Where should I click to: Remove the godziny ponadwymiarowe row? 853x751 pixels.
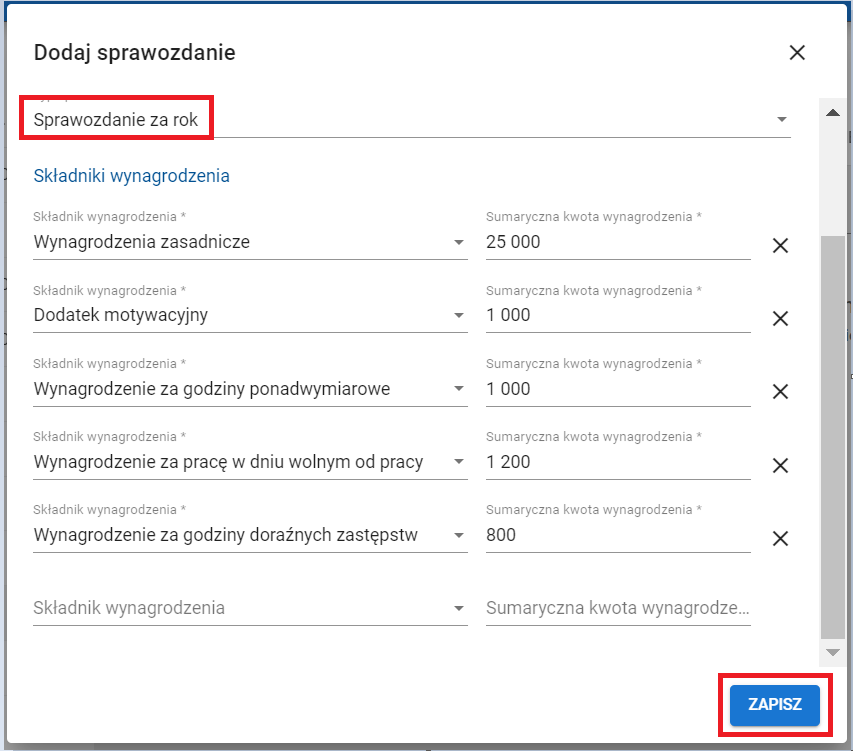tap(781, 392)
